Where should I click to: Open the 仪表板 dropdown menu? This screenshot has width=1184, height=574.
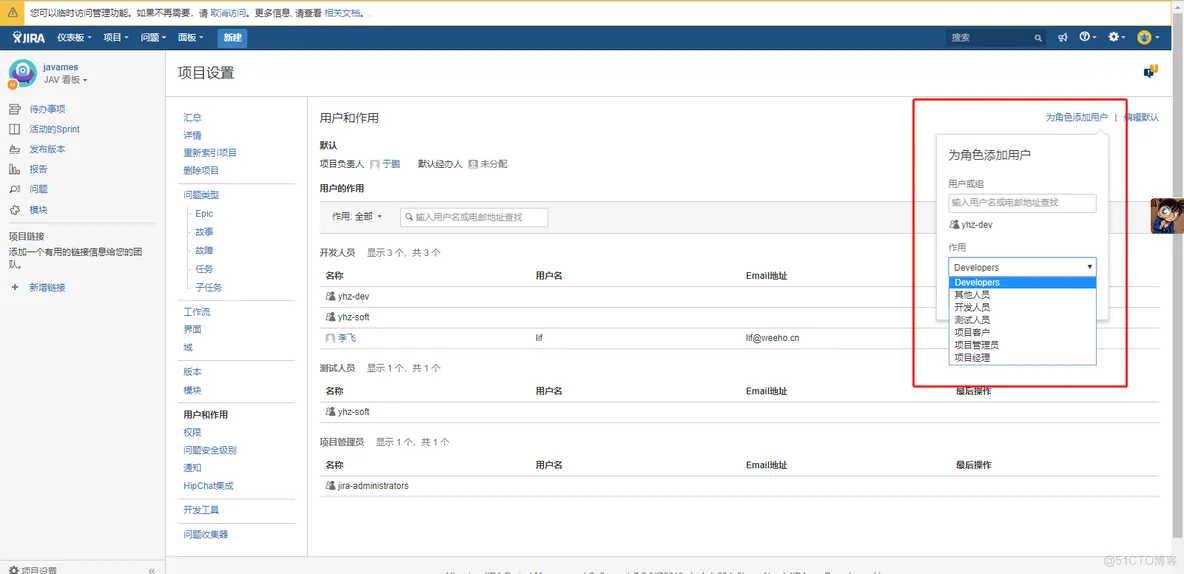(75, 37)
